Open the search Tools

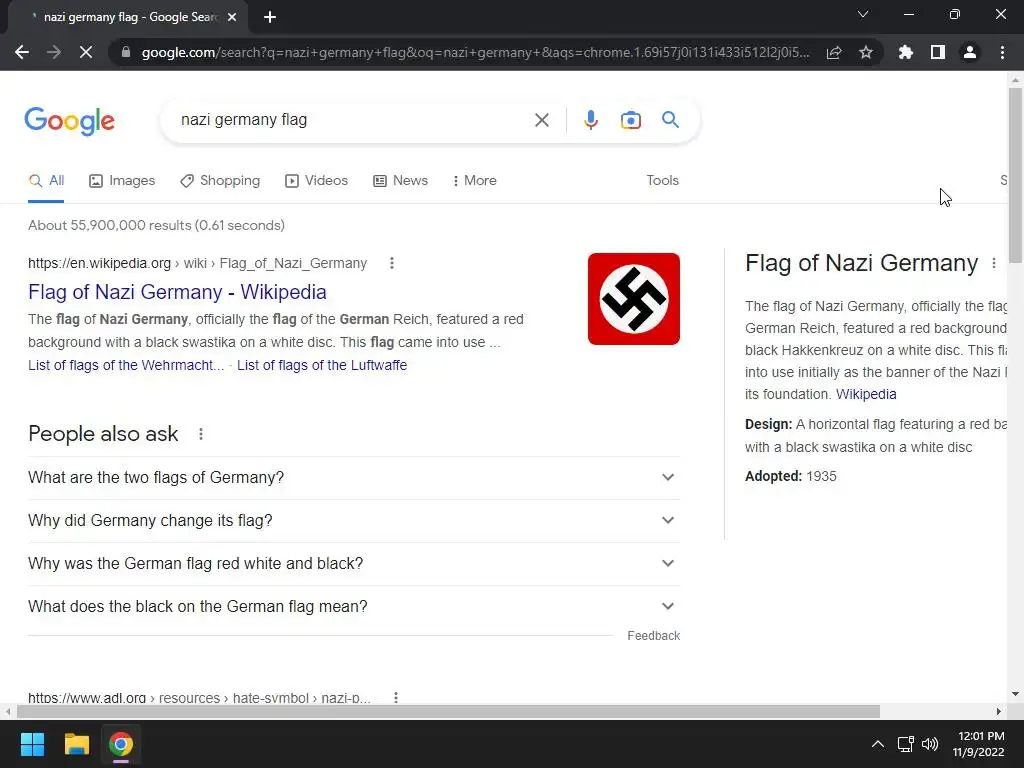[x=662, y=181]
